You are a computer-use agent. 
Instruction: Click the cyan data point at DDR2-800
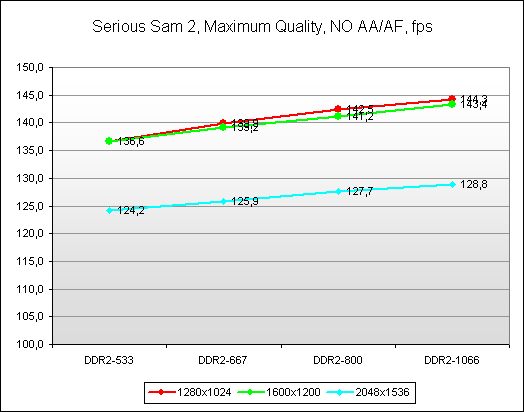338,191
